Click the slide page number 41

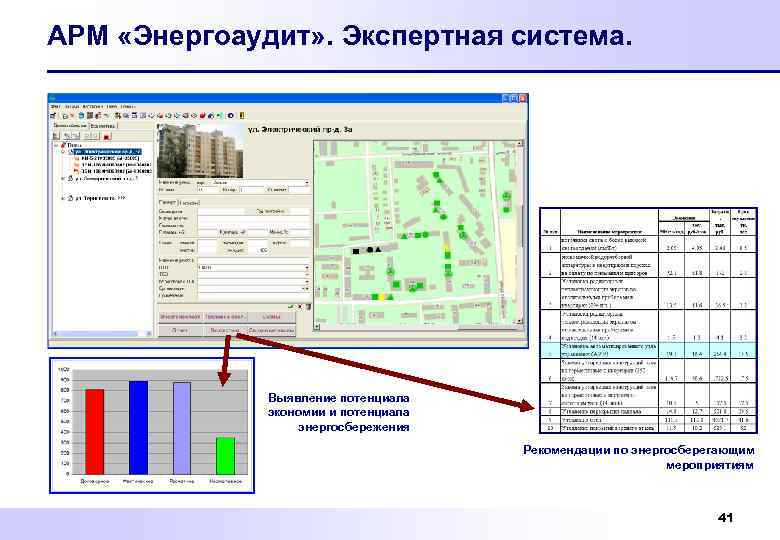click(725, 518)
